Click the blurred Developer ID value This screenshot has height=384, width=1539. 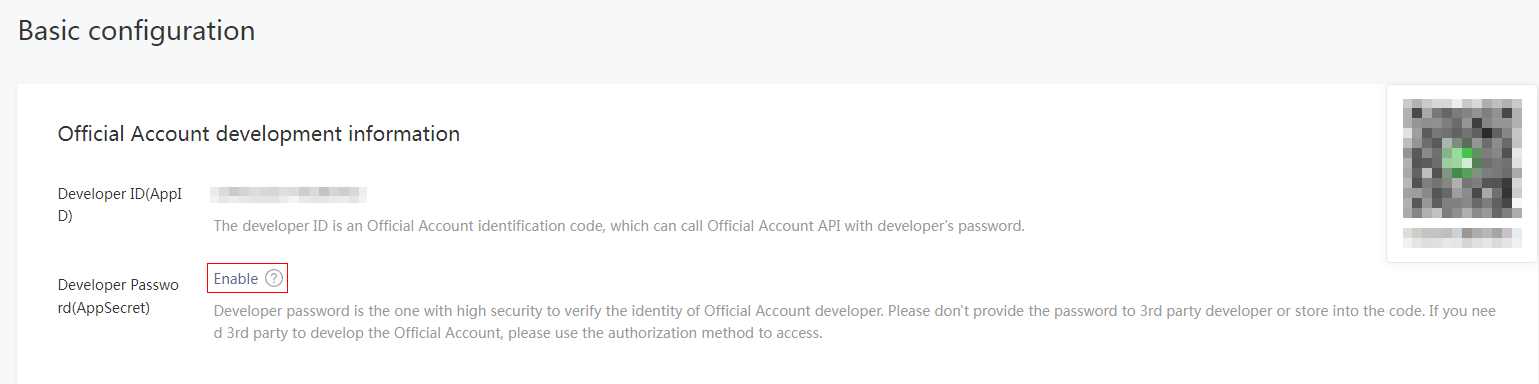290,195
